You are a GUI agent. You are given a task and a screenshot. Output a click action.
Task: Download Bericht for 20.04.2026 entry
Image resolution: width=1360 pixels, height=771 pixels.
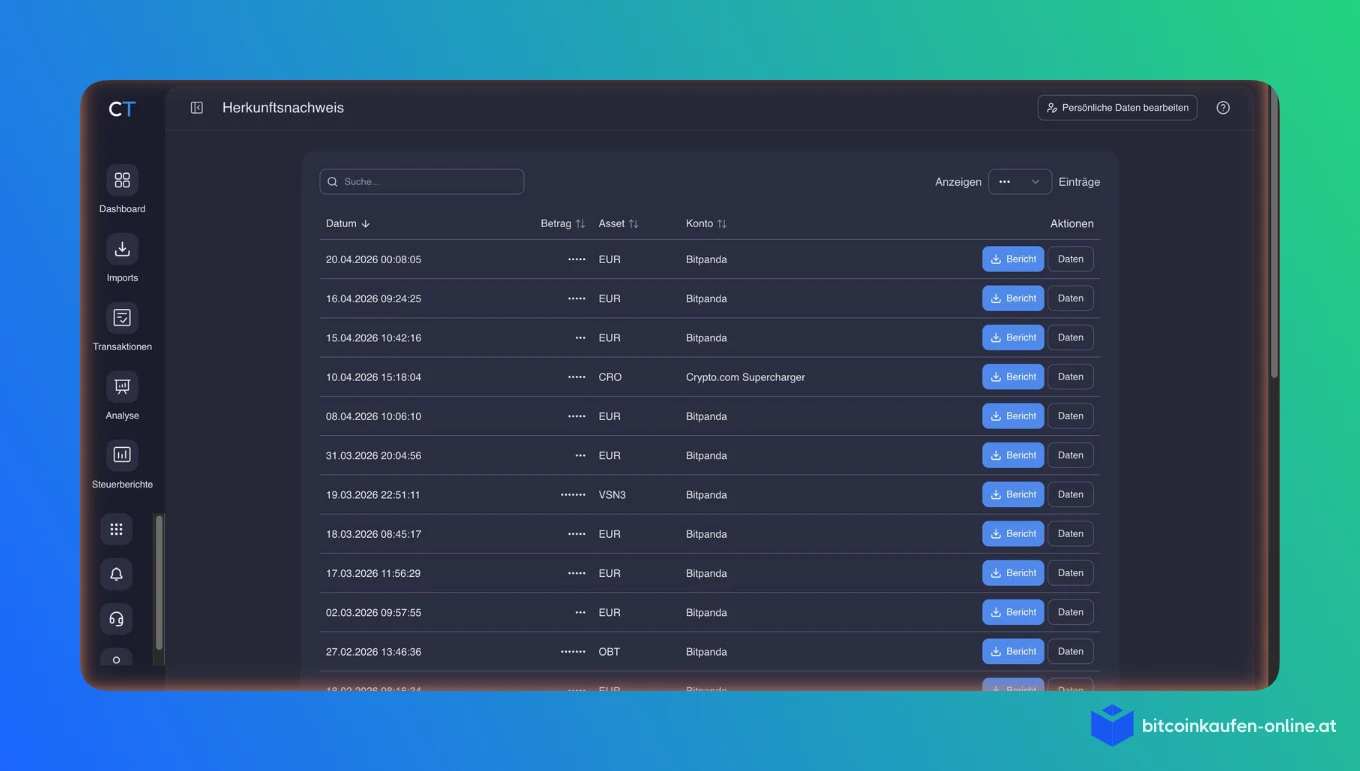(x=1013, y=259)
